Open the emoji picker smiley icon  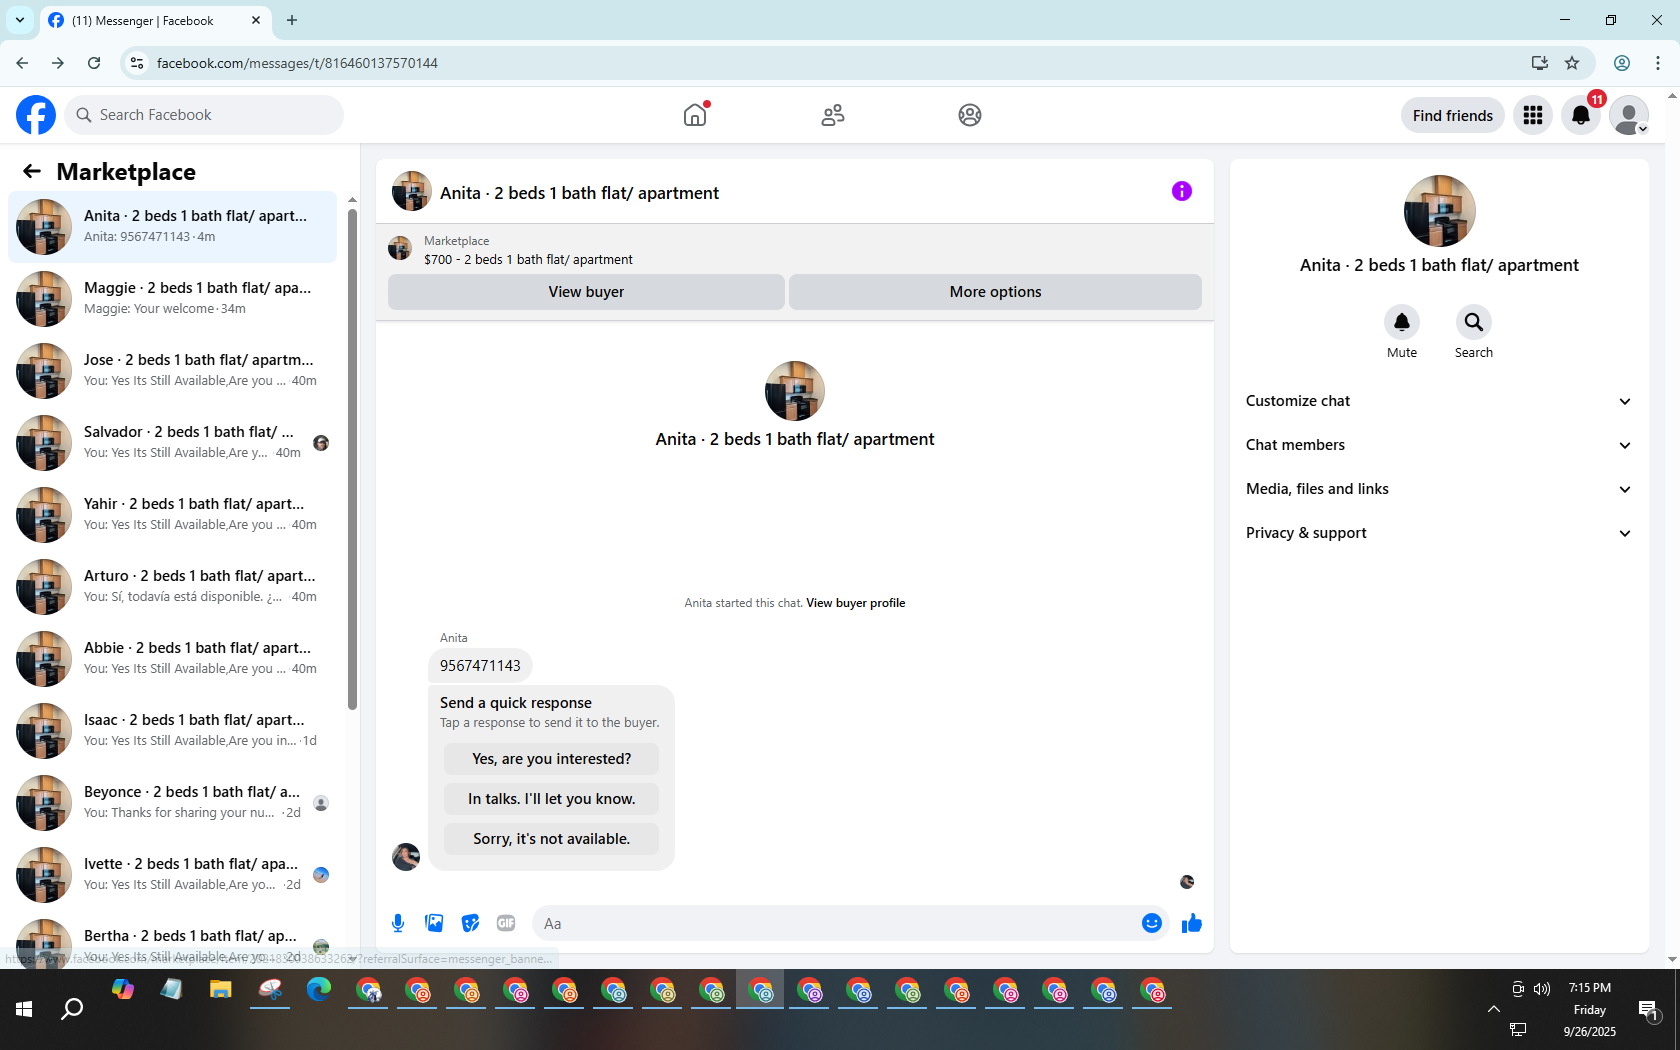[x=1152, y=923]
